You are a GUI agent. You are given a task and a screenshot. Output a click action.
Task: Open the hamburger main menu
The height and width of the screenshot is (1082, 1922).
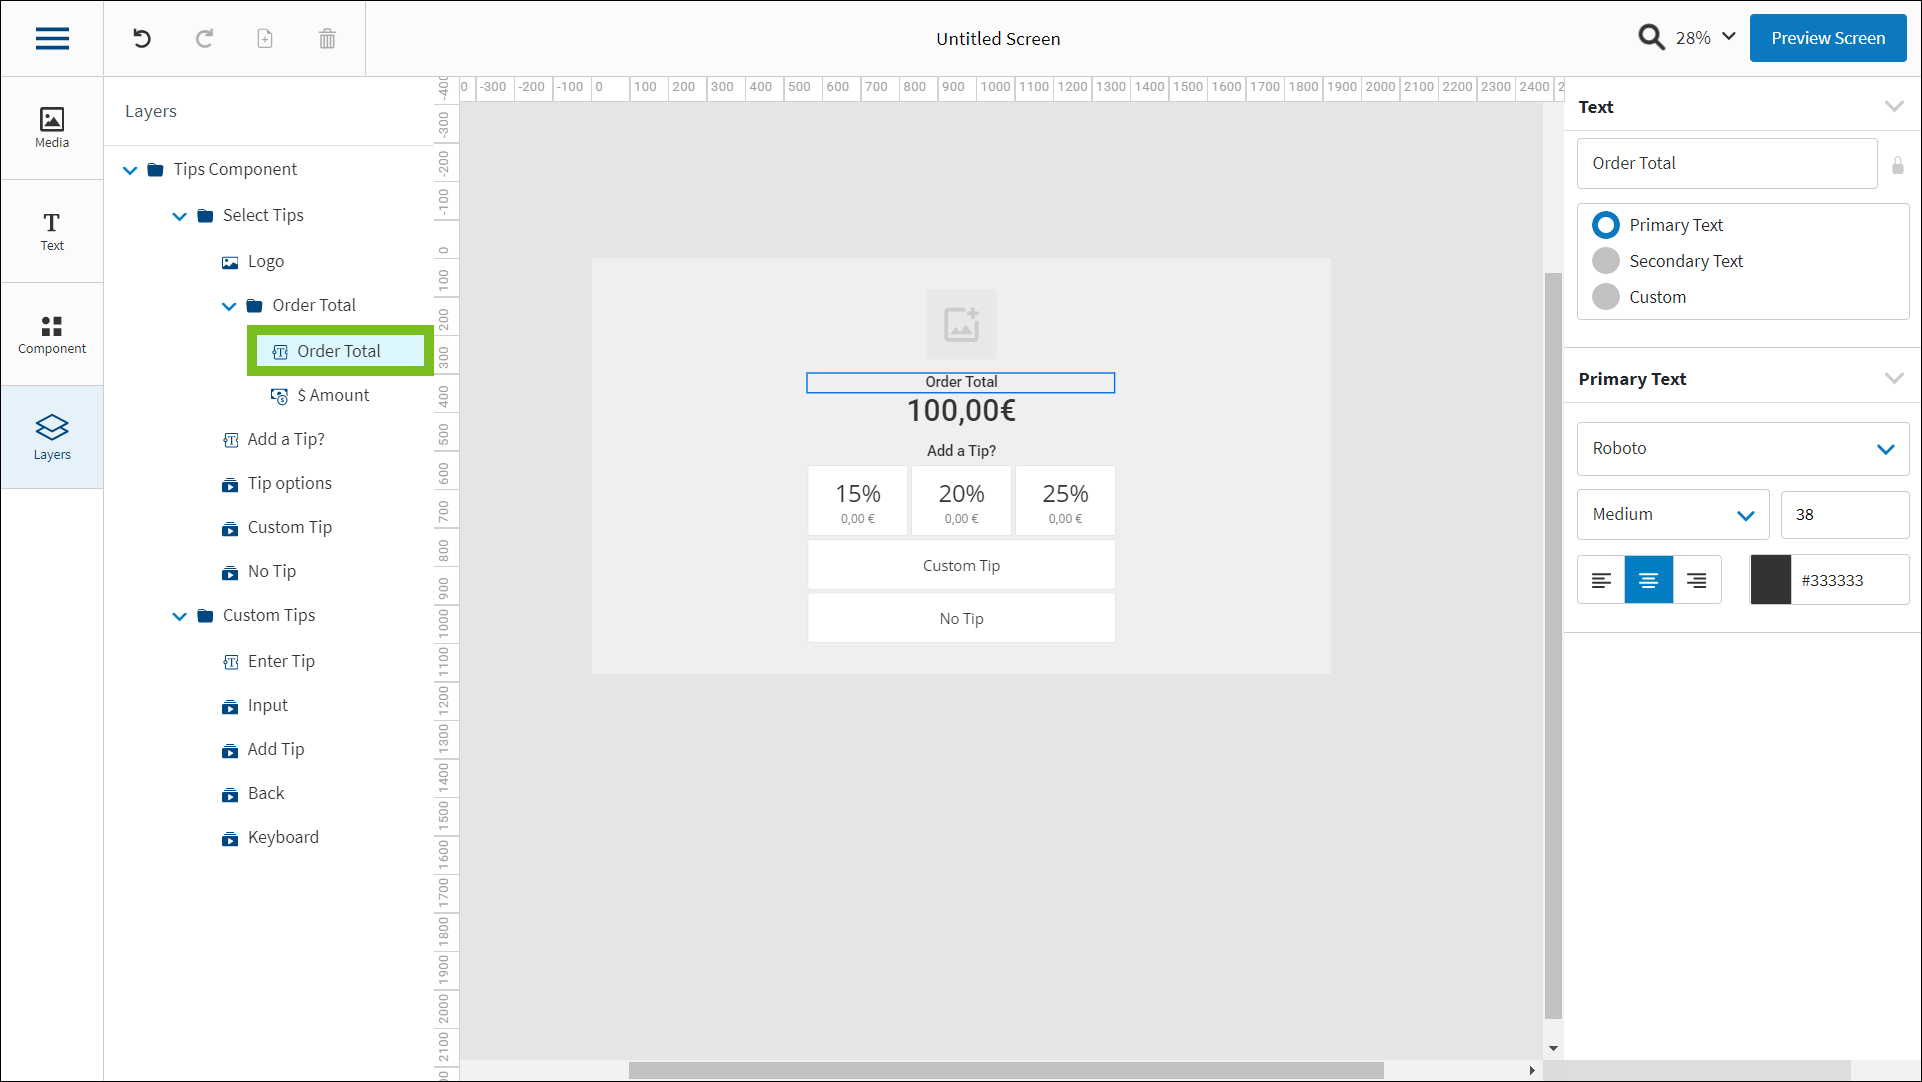click(x=52, y=39)
